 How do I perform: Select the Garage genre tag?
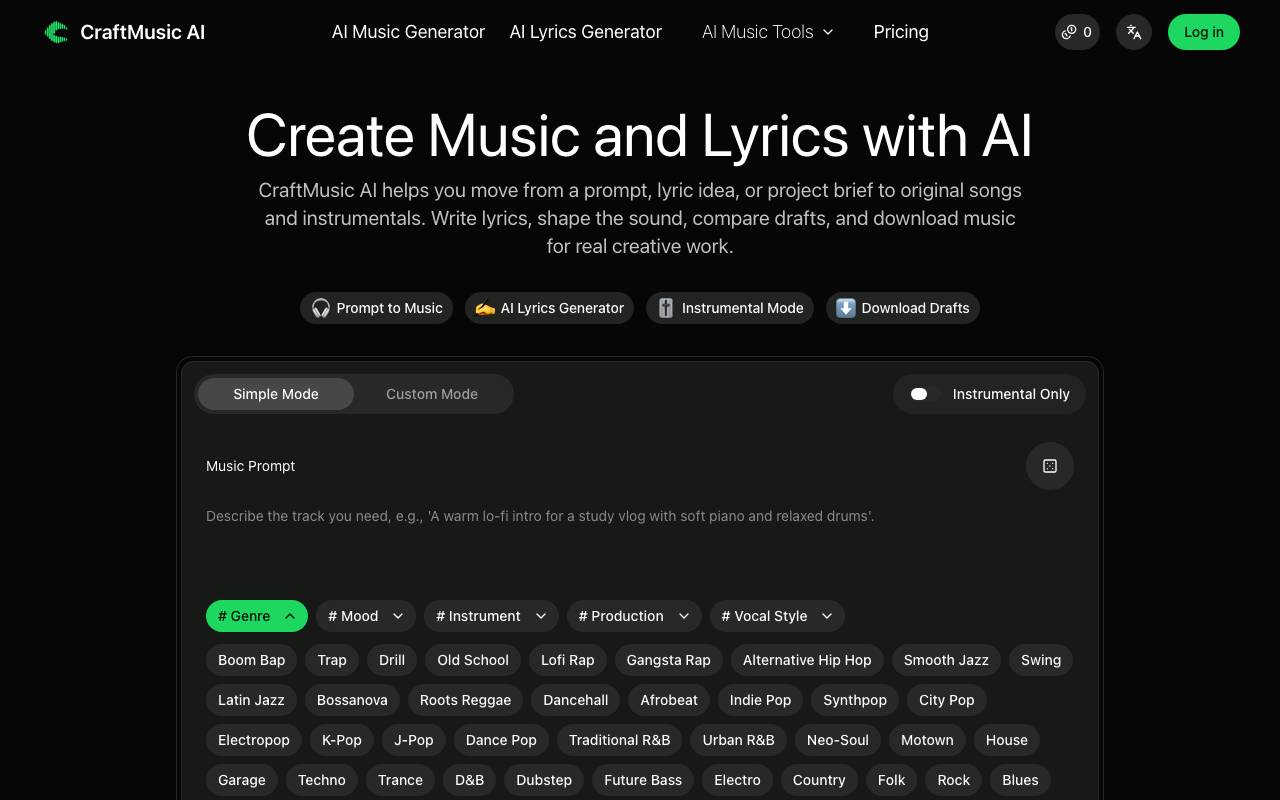click(x=242, y=780)
